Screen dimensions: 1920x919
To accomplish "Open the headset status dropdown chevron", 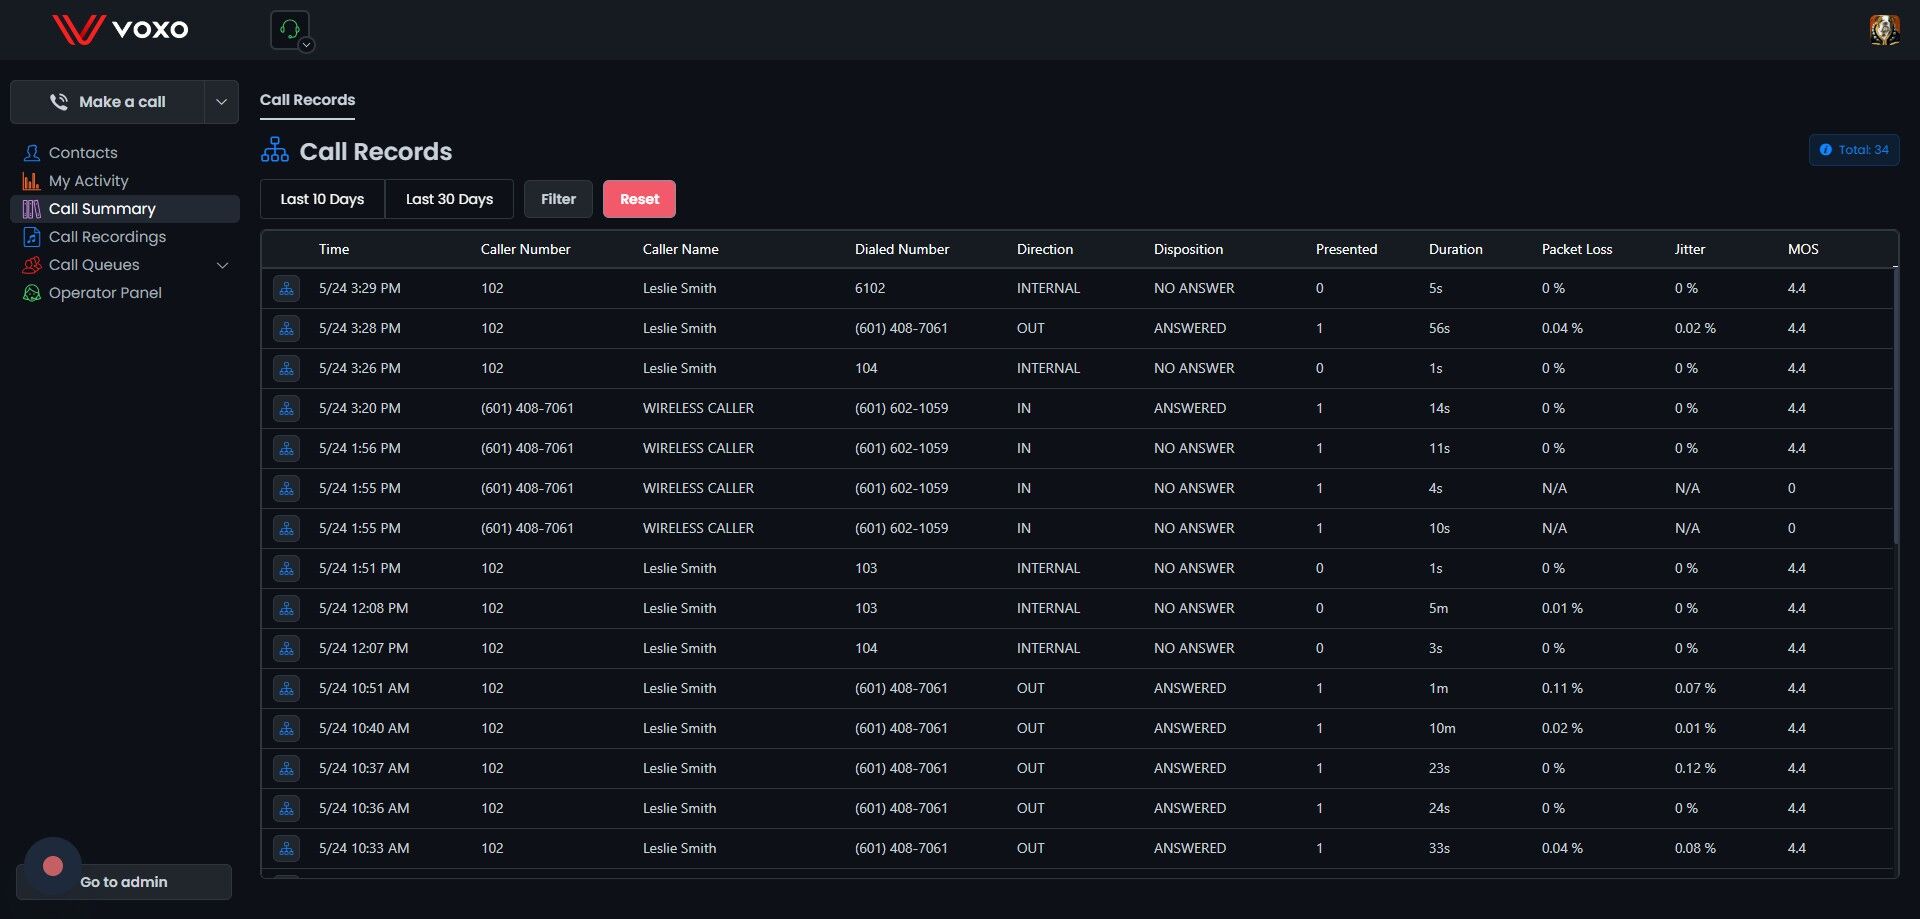I will [307, 45].
